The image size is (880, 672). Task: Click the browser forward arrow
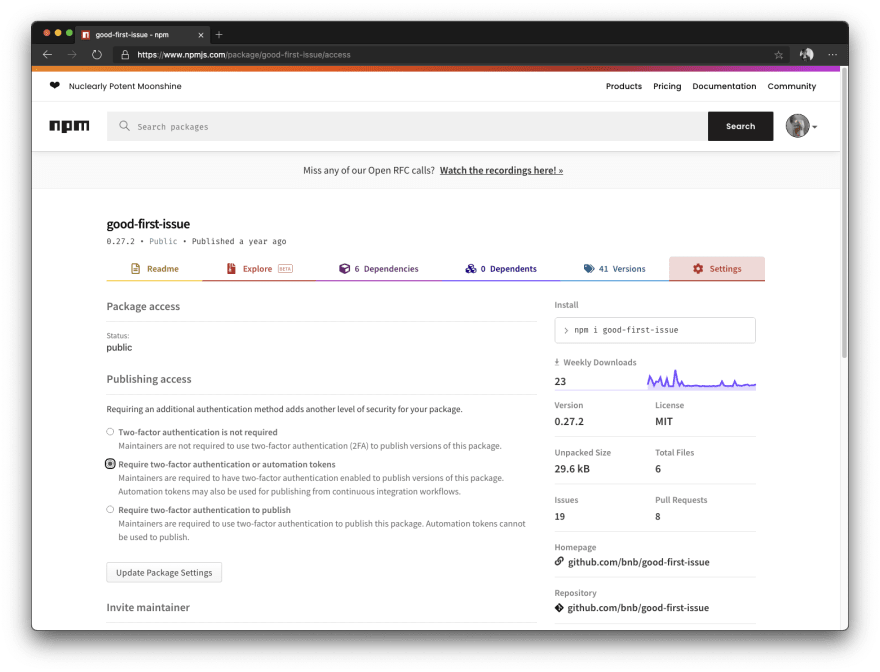pyautogui.click(x=72, y=54)
